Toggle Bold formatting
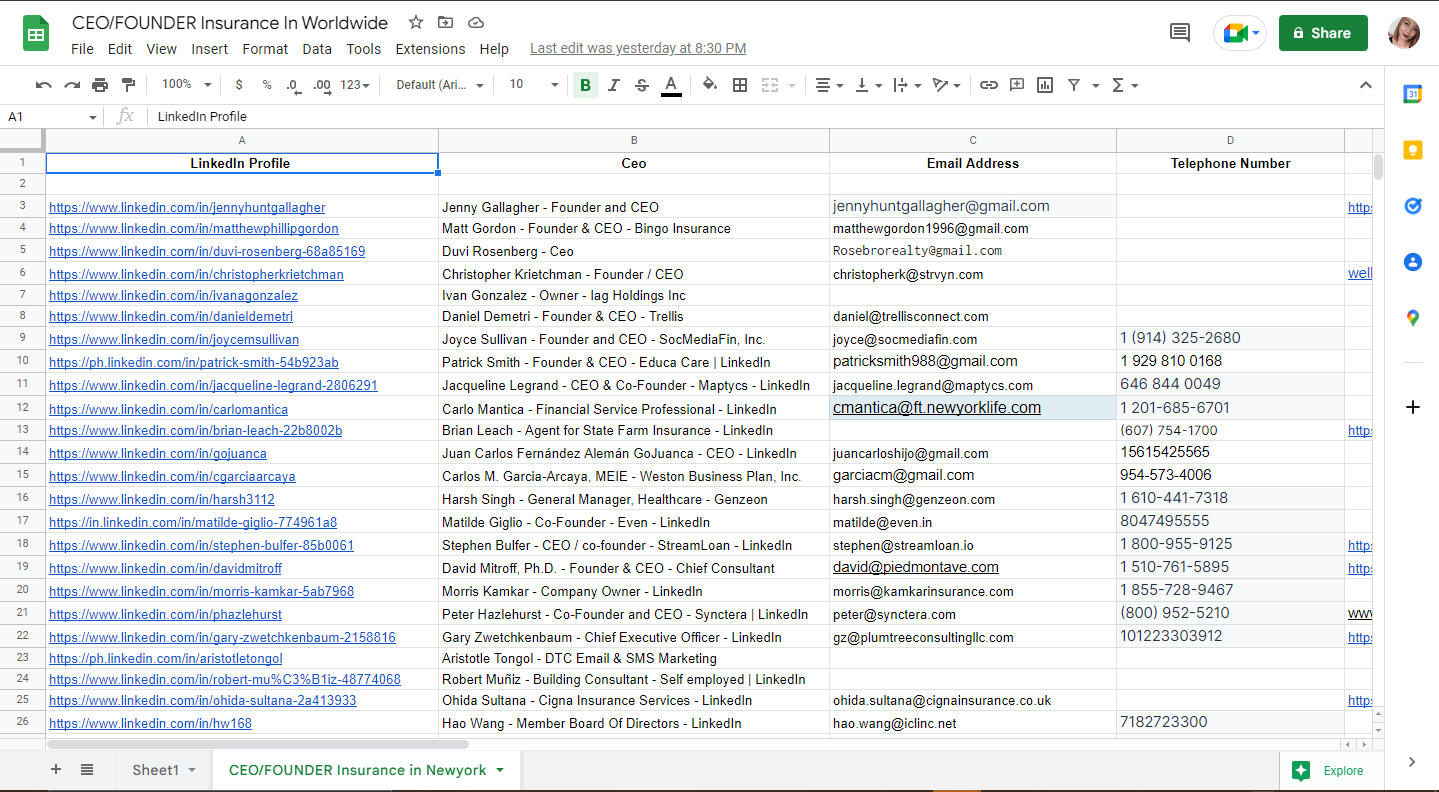Viewport: 1439px width, 792px height. coord(585,85)
